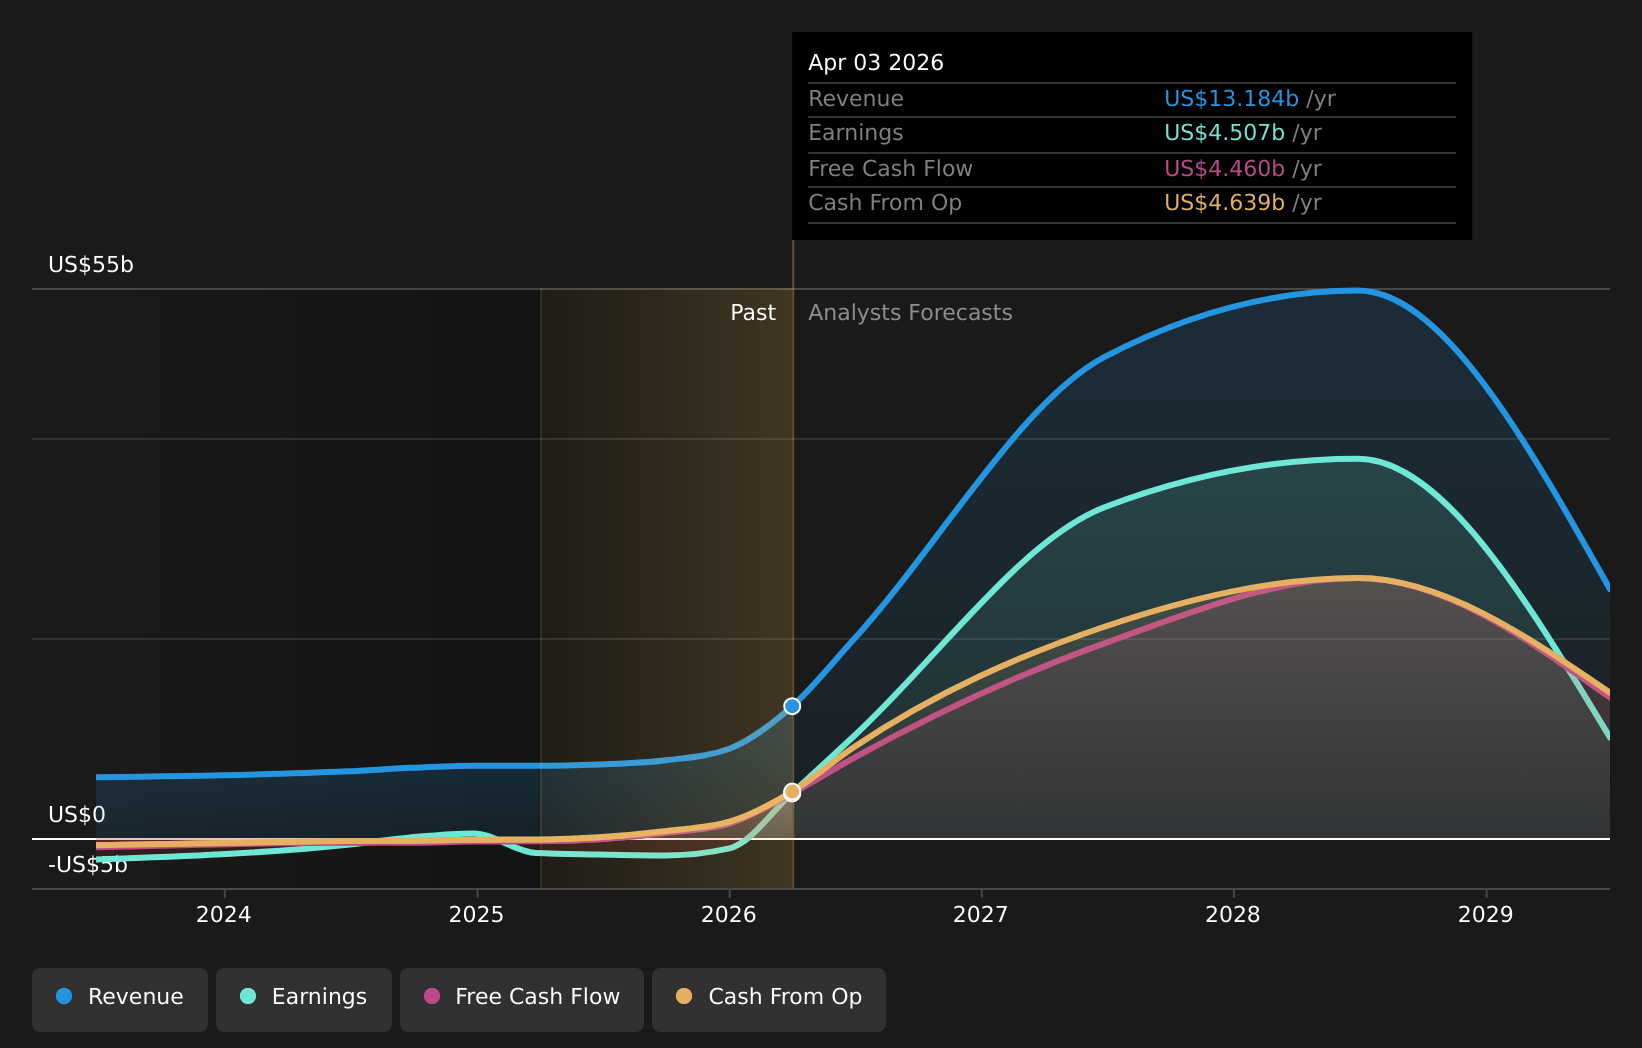Click the orange dot in Cash From Op legend
1642x1048 pixels.
[x=684, y=996]
